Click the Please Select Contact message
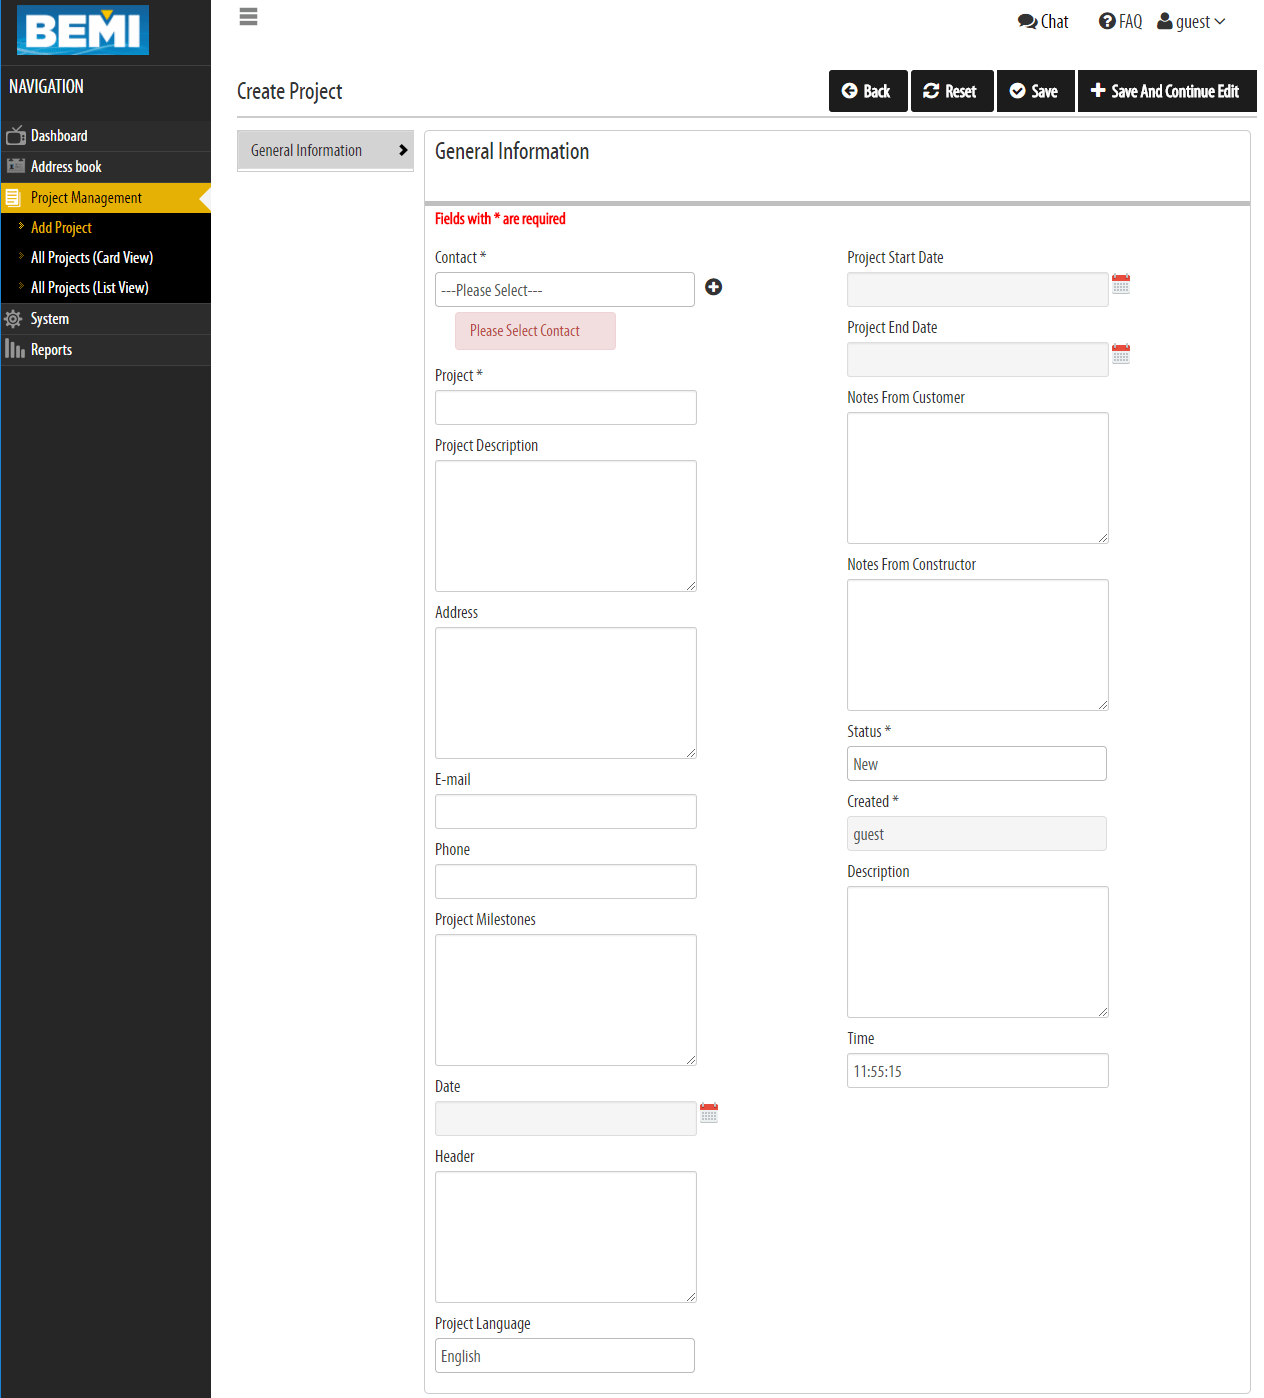 (x=535, y=331)
